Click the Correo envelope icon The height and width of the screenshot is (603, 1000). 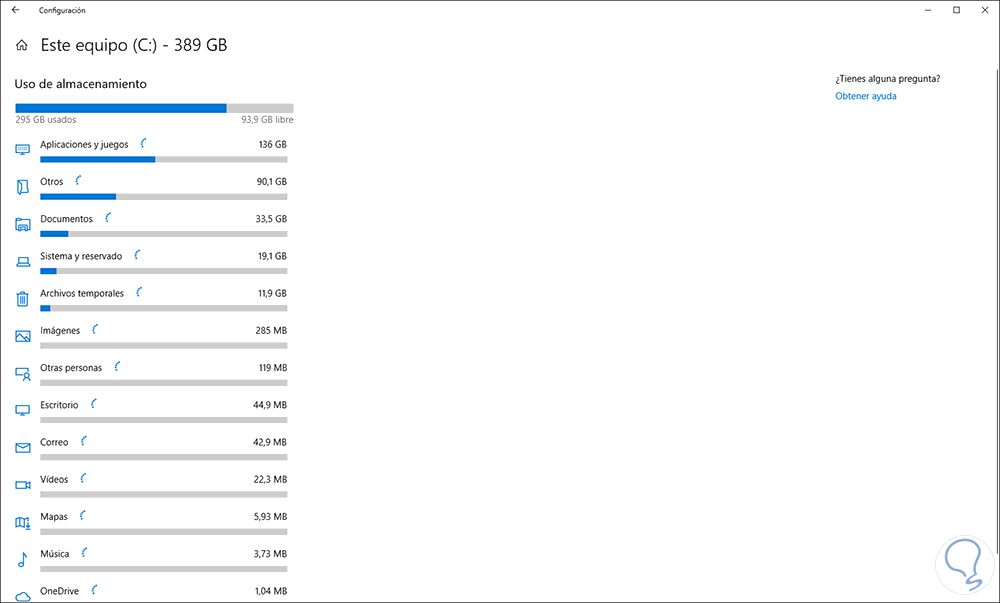pyautogui.click(x=23, y=447)
